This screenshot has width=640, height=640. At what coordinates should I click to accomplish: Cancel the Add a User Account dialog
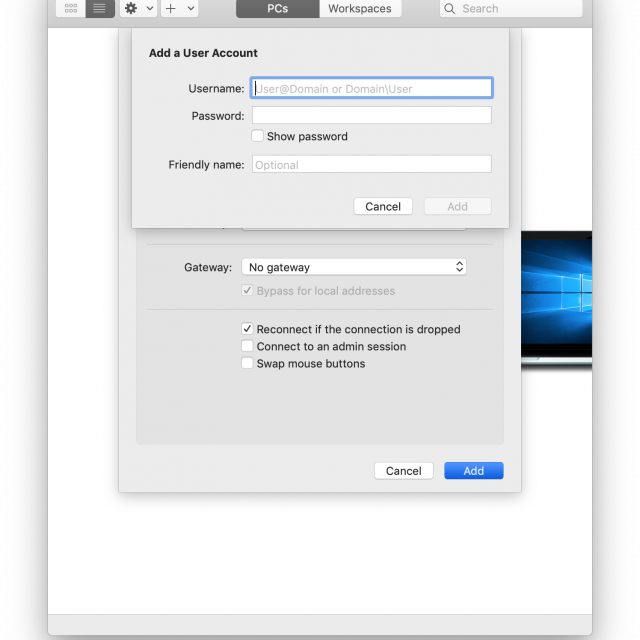point(383,206)
